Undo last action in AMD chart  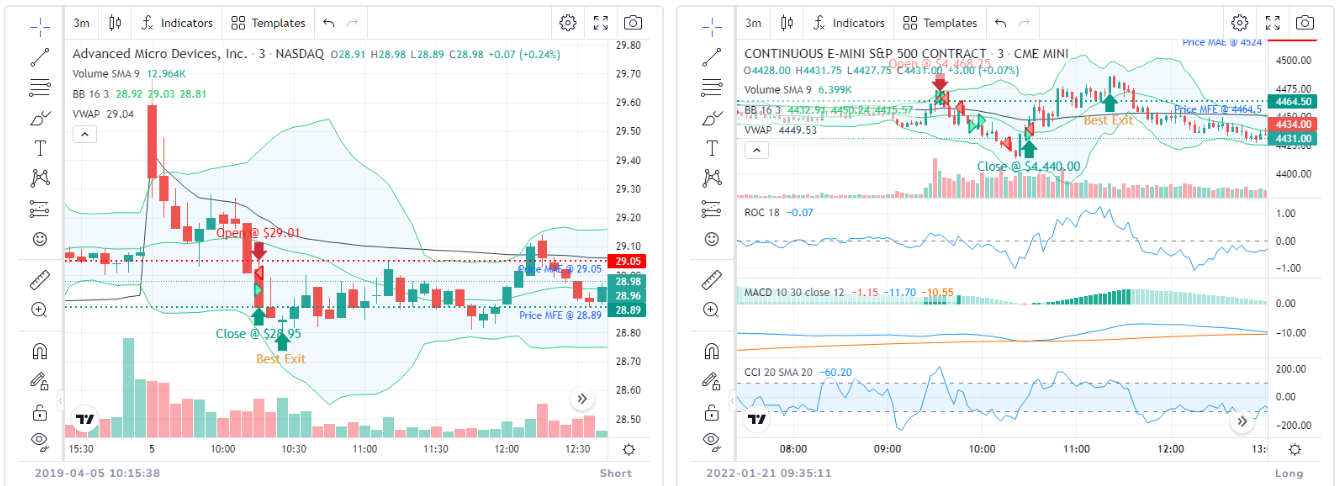(329, 23)
